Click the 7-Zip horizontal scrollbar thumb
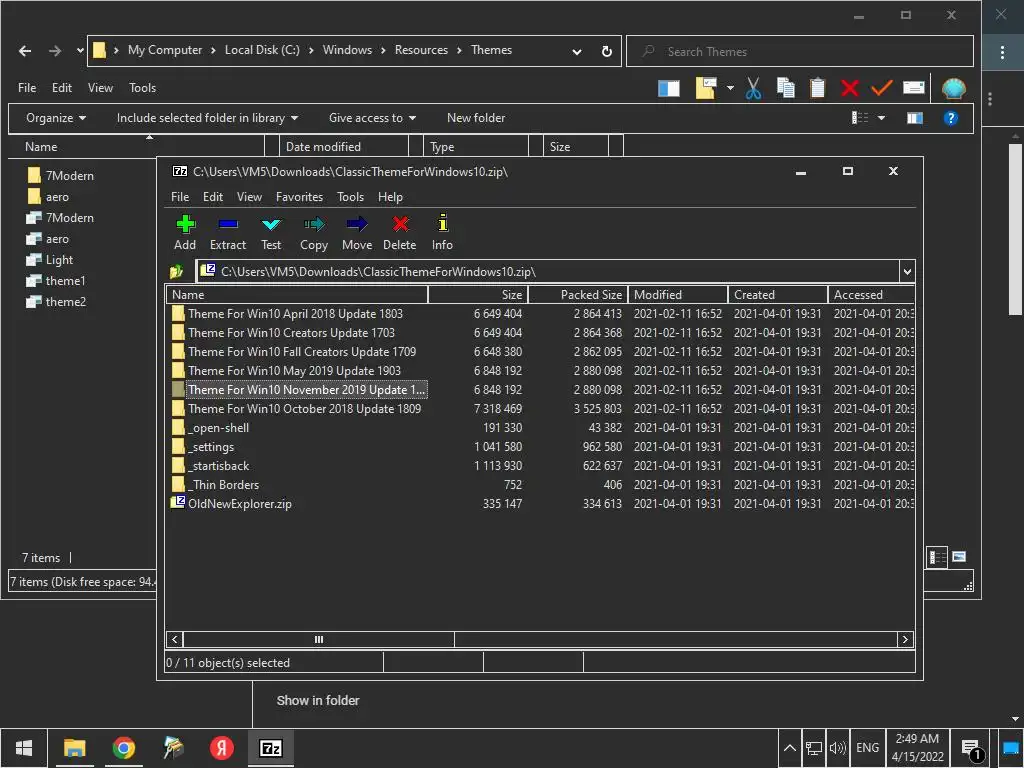The image size is (1024, 768). click(x=319, y=639)
